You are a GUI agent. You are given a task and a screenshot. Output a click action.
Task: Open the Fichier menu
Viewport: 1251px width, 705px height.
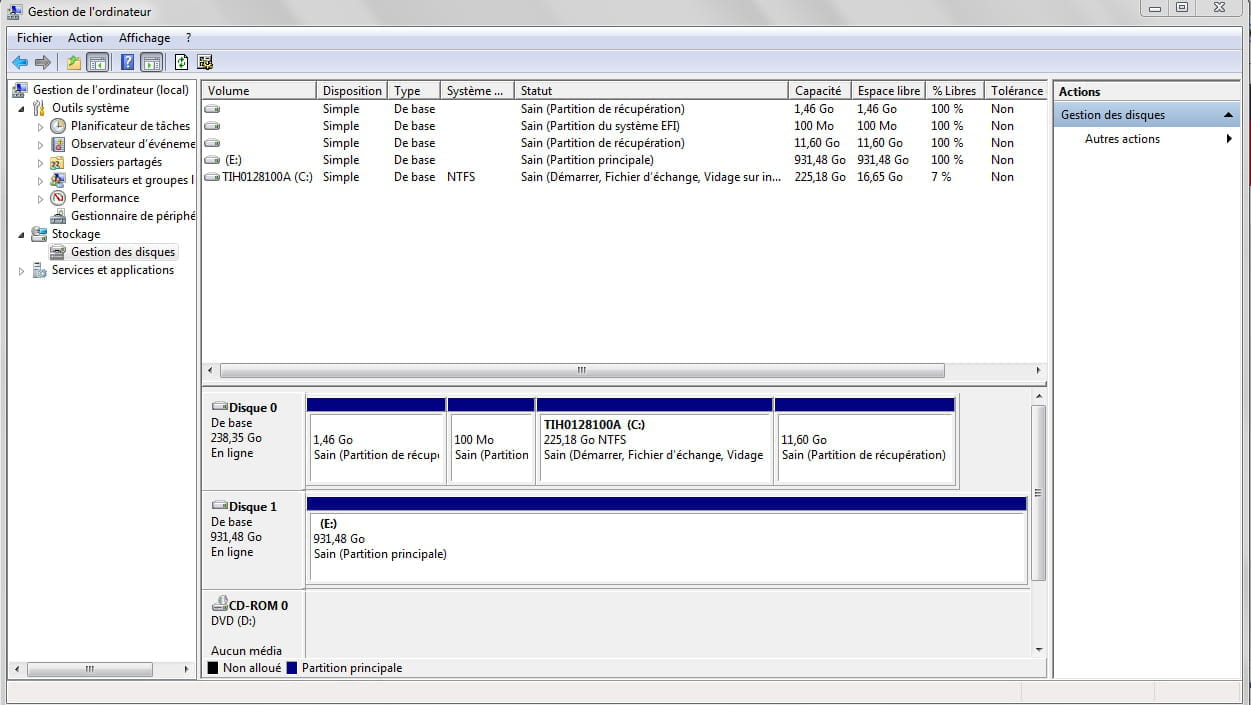coord(34,38)
